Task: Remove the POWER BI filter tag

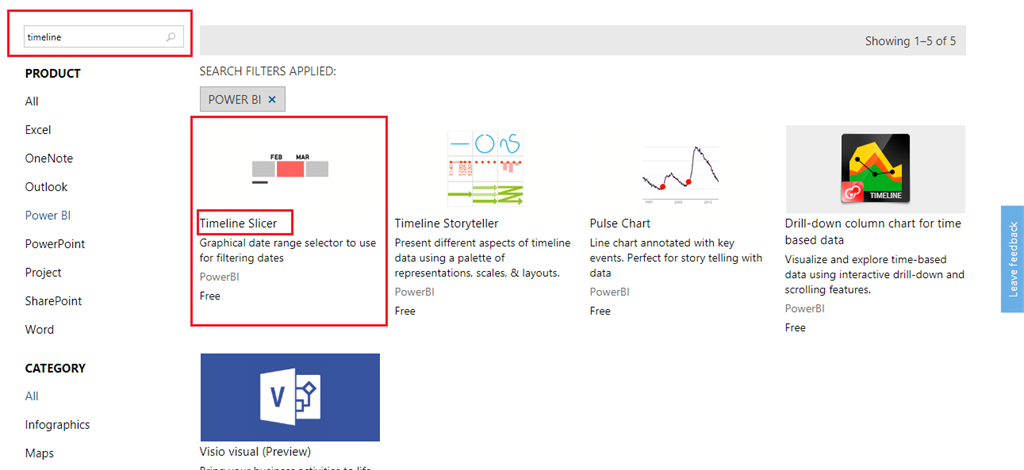Action: click(x=272, y=100)
